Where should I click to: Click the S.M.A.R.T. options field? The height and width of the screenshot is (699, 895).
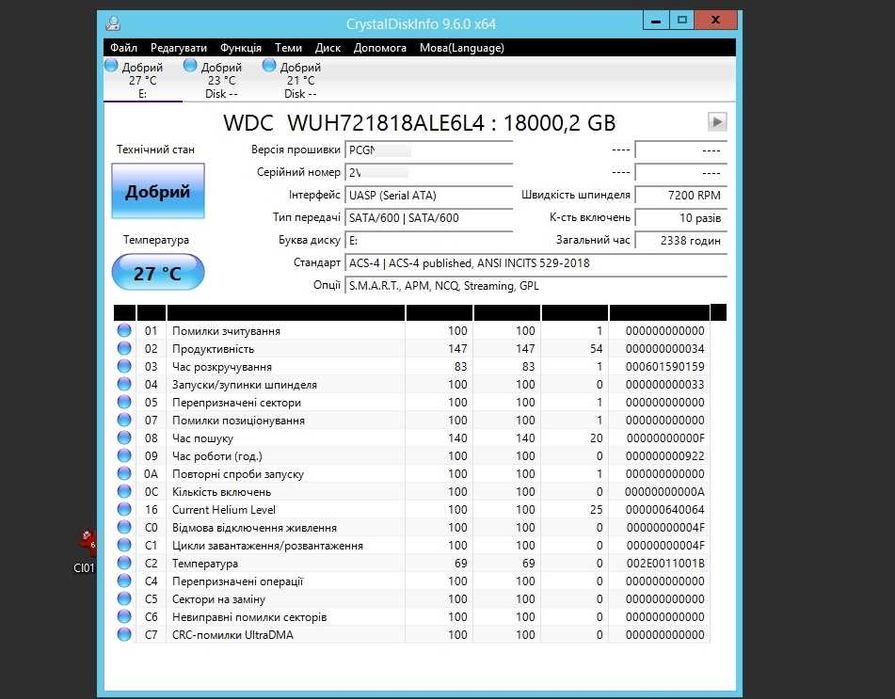coord(536,286)
